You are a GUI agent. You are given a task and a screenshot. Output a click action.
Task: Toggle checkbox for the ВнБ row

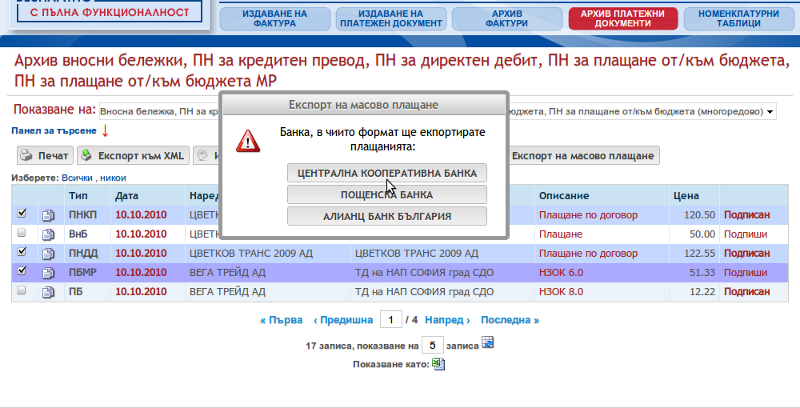(21, 233)
